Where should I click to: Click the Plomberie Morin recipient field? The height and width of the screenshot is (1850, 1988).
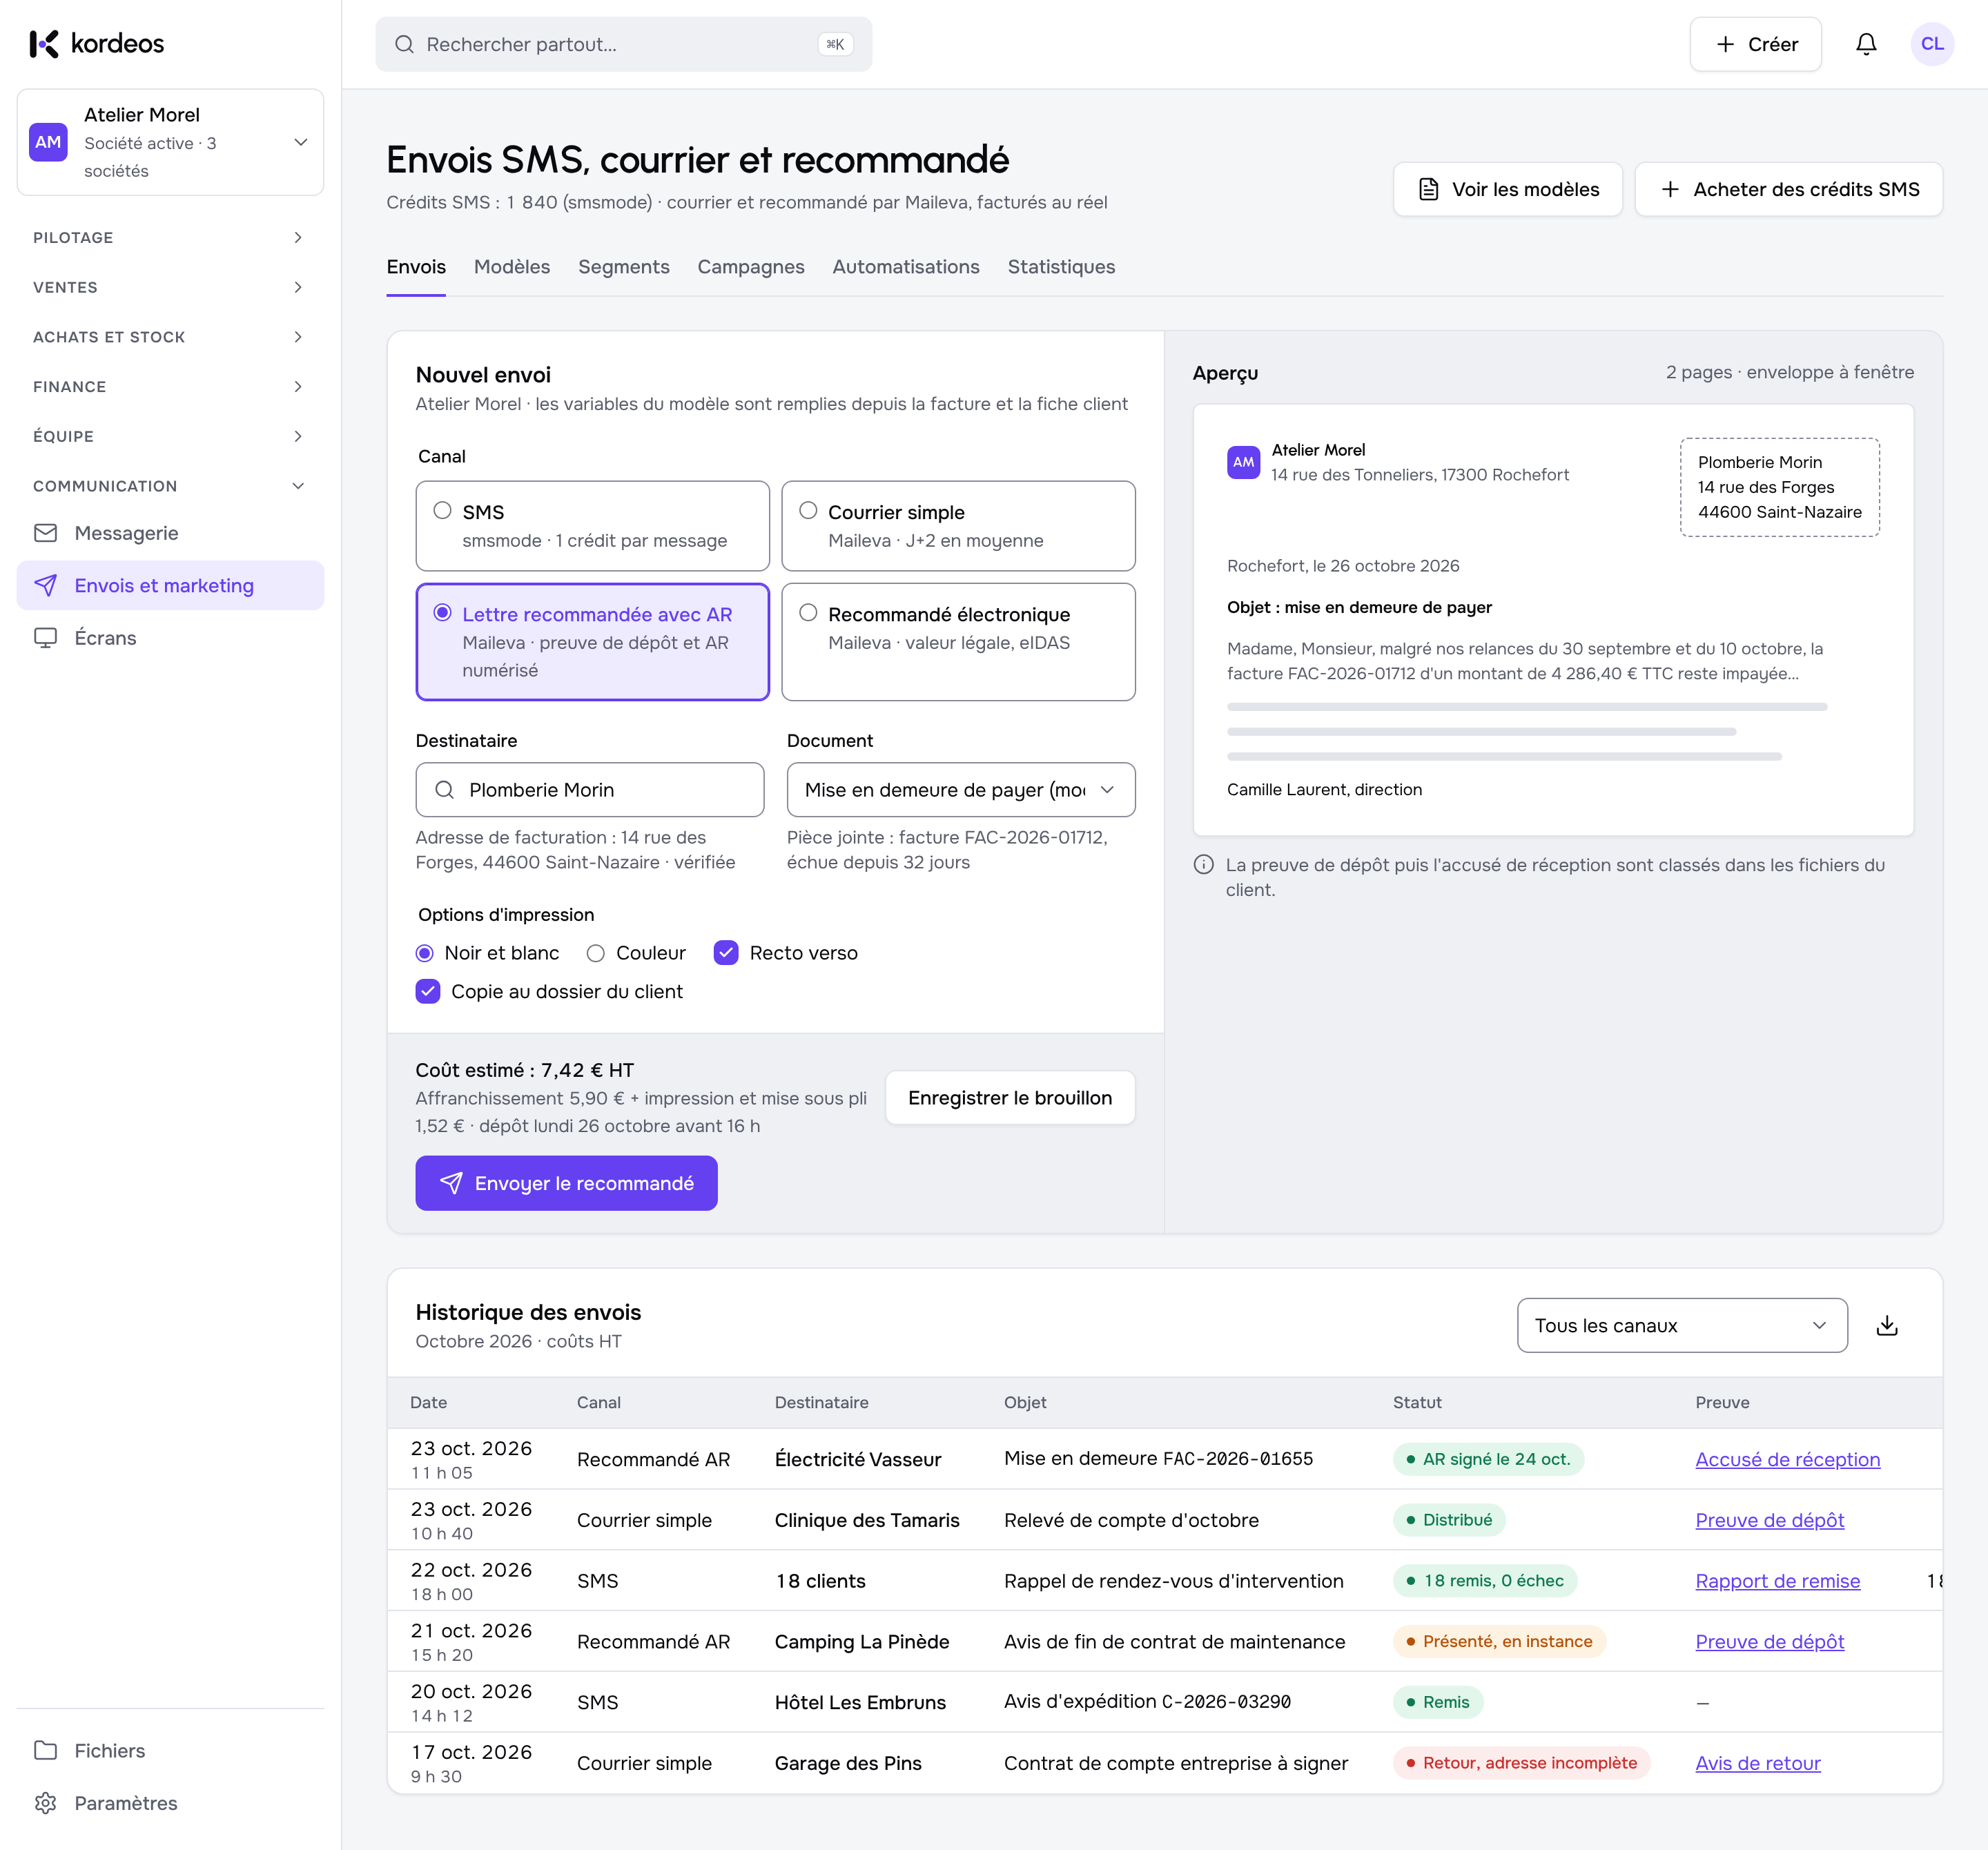590,790
